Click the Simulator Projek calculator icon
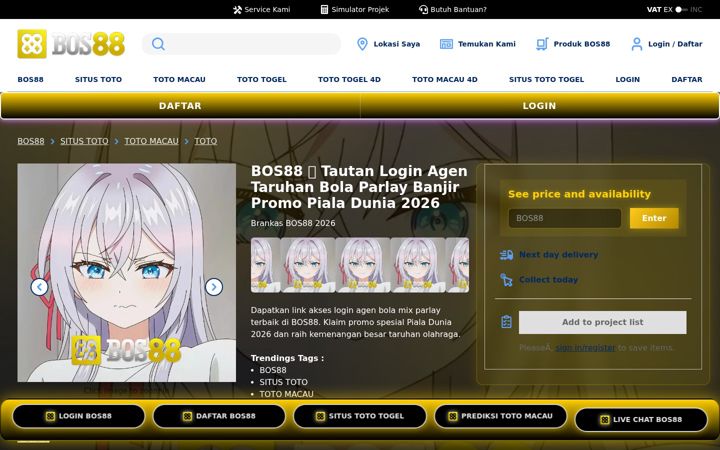The width and height of the screenshot is (720, 450). [x=324, y=10]
